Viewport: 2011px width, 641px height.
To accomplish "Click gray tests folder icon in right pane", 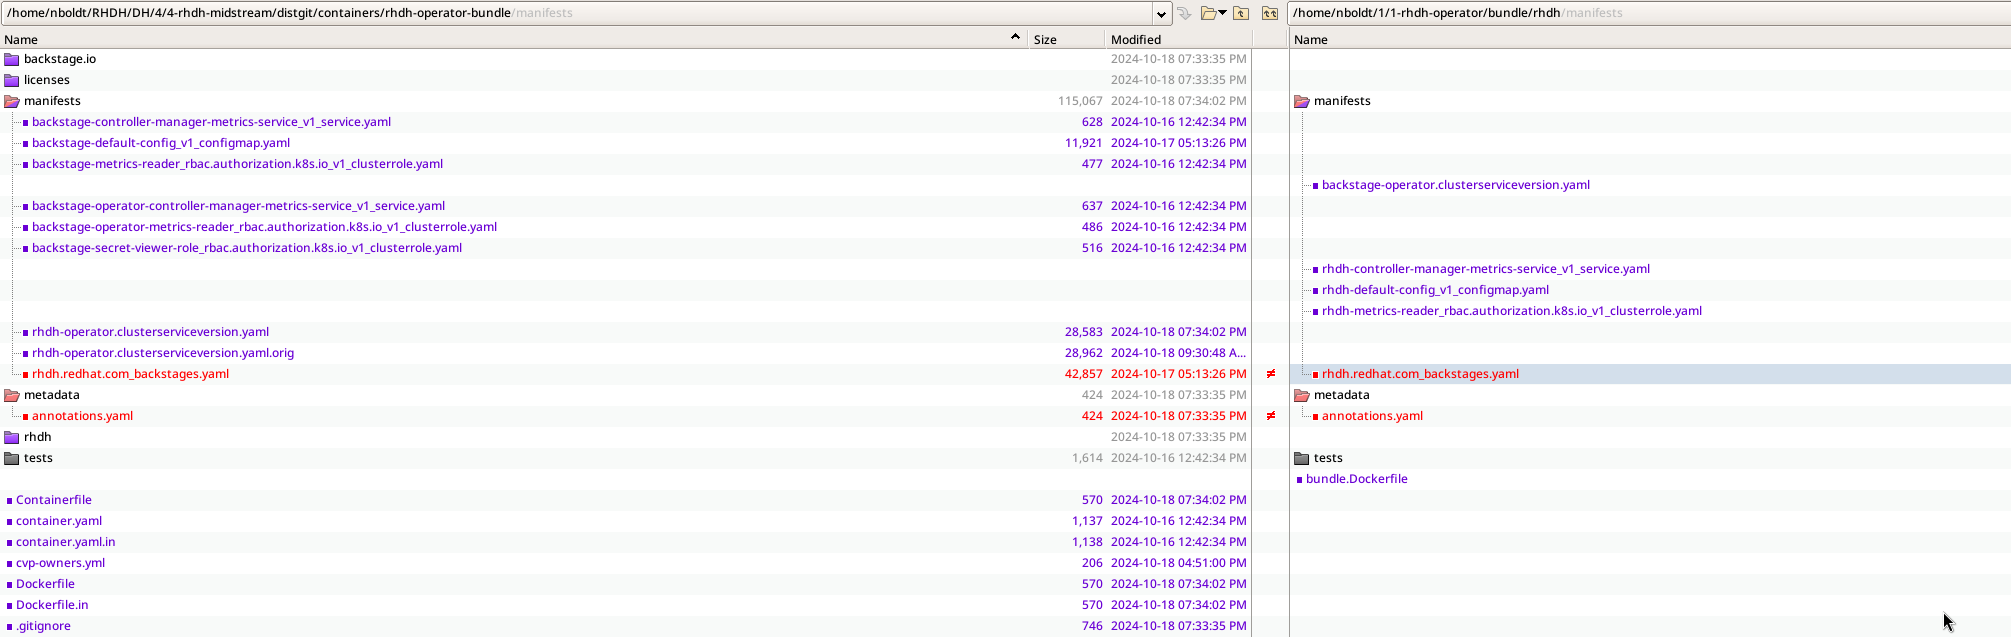I will pyautogui.click(x=1301, y=458).
